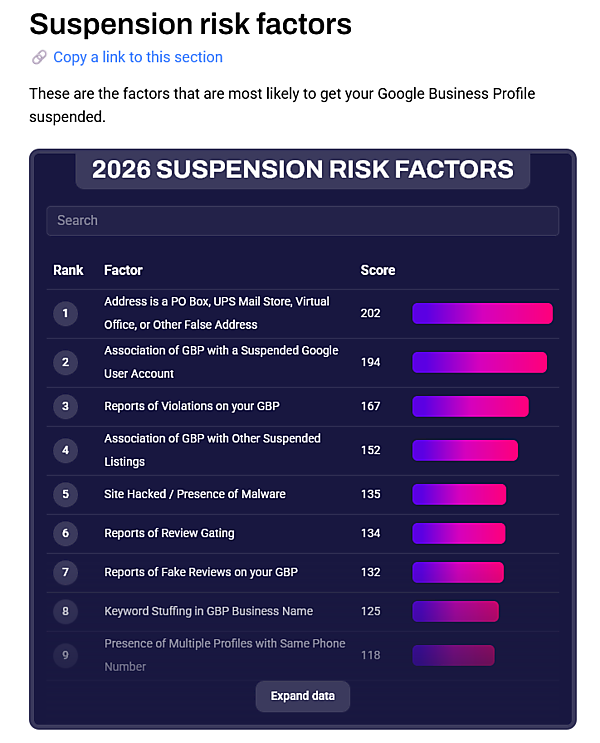
Task: Copy a link to this section
Action: coord(138,58)
